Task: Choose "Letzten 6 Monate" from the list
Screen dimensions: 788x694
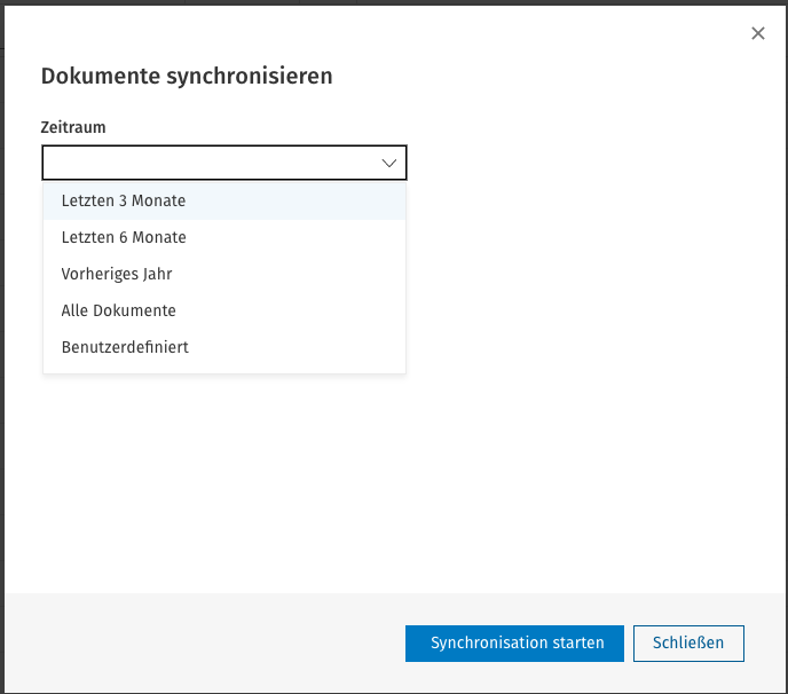Action: 224,237
